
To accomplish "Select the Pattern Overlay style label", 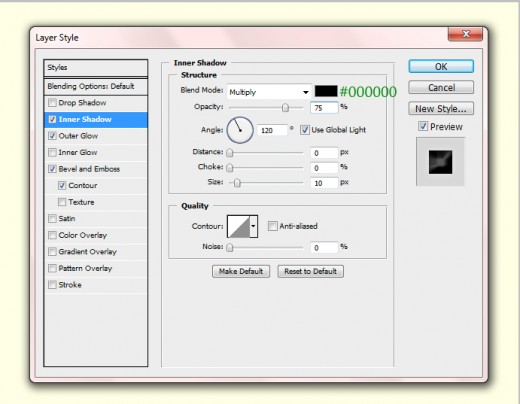I will [x=85, y=268].
